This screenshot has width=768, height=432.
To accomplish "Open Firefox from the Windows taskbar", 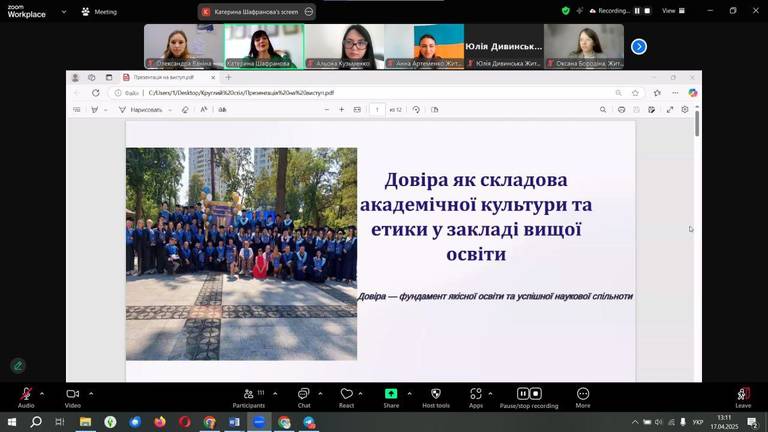I will [x=160, y=422].
